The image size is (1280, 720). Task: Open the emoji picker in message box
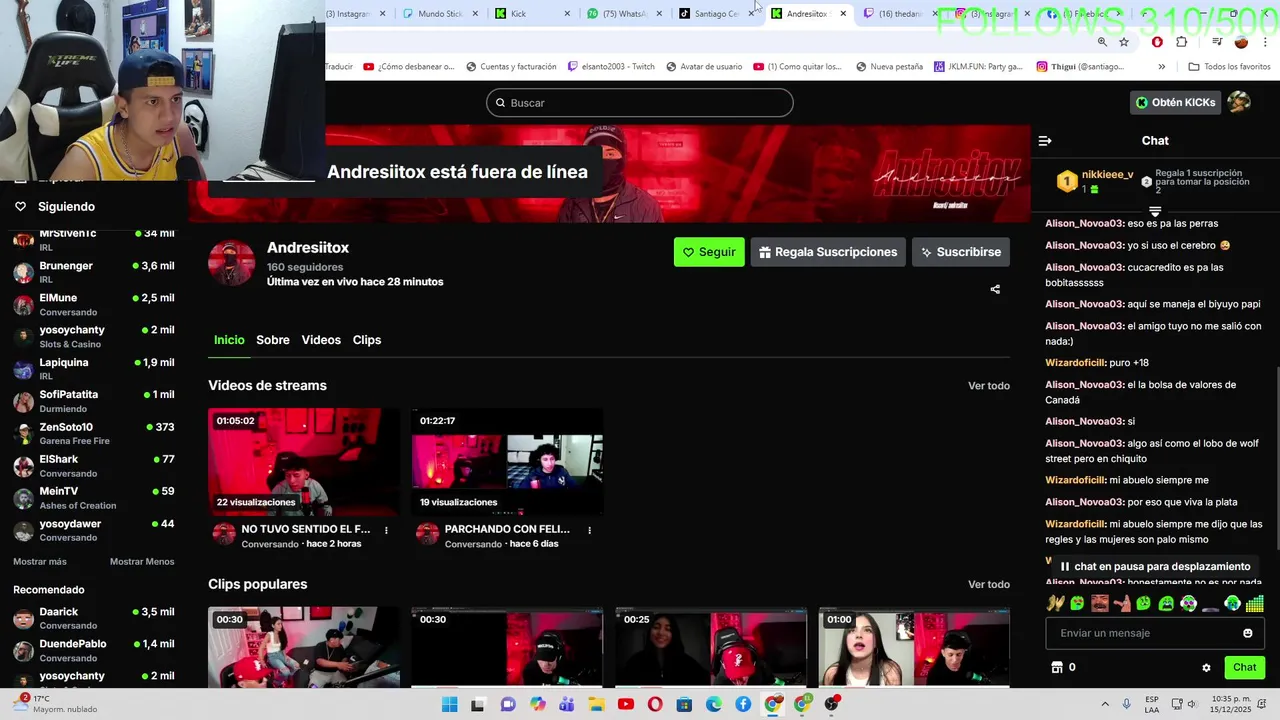pos(1248,633)
